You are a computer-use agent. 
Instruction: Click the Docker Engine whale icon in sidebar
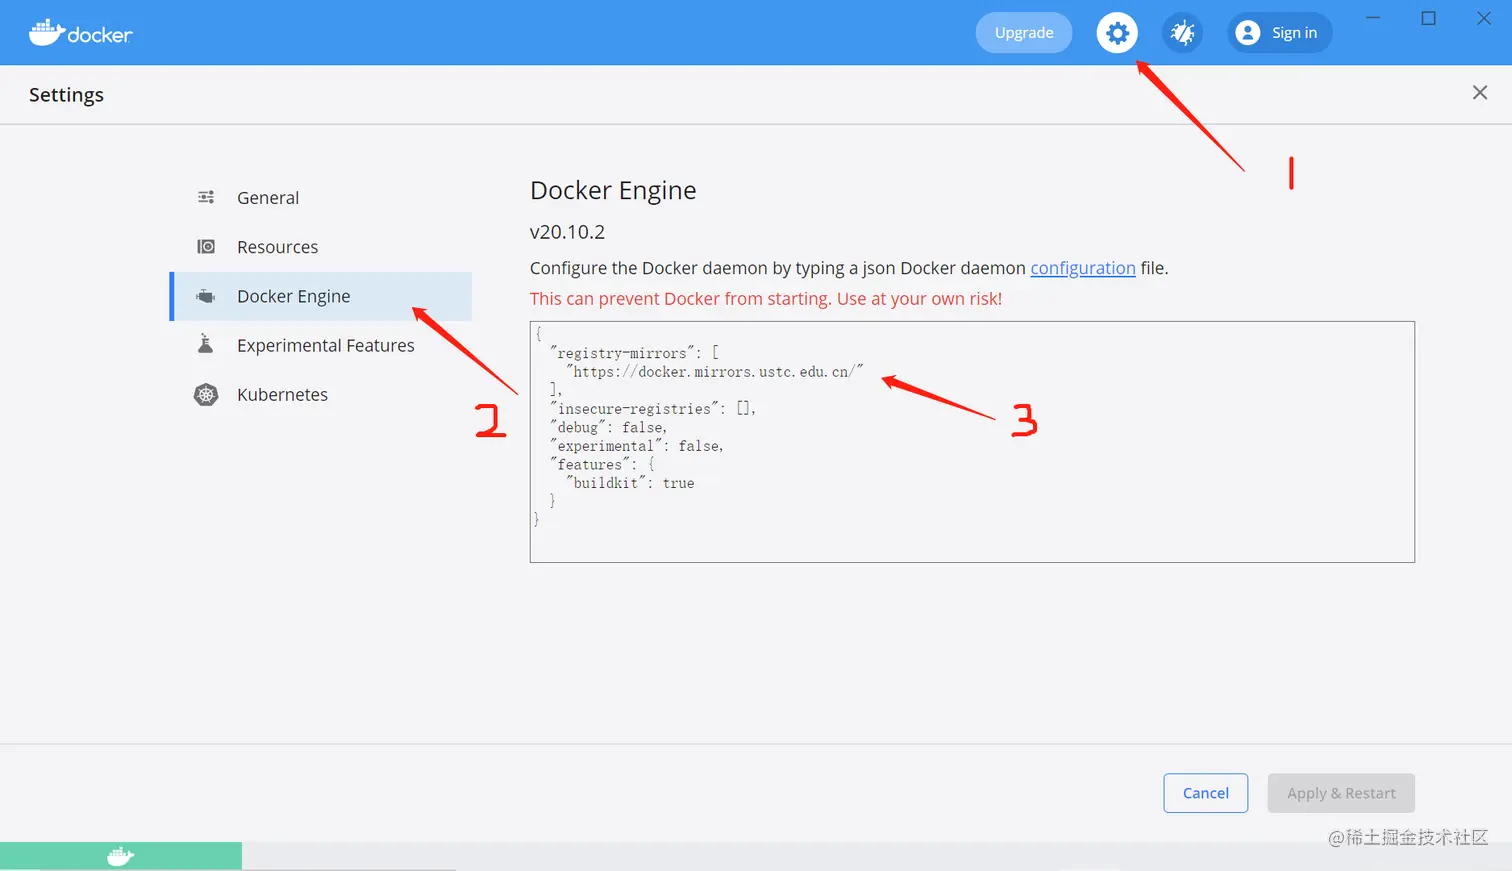tap(206, 296)
